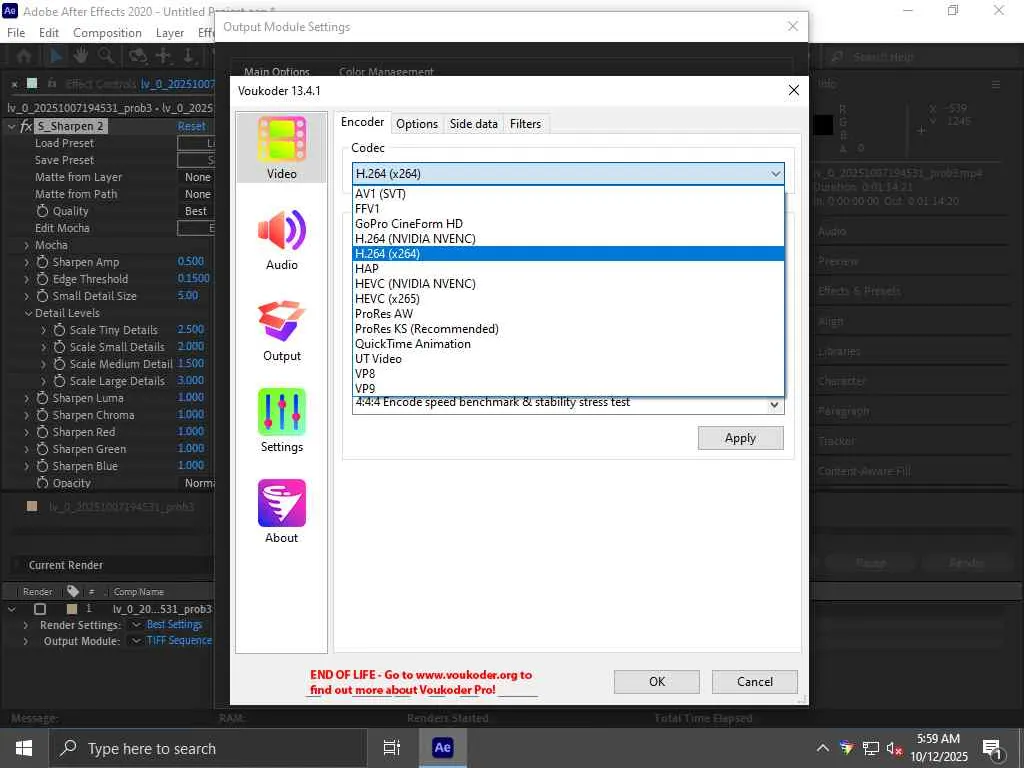Click the stopwatch next to Quality
This screenshot has height=768, width=1024.
point(42,211)
